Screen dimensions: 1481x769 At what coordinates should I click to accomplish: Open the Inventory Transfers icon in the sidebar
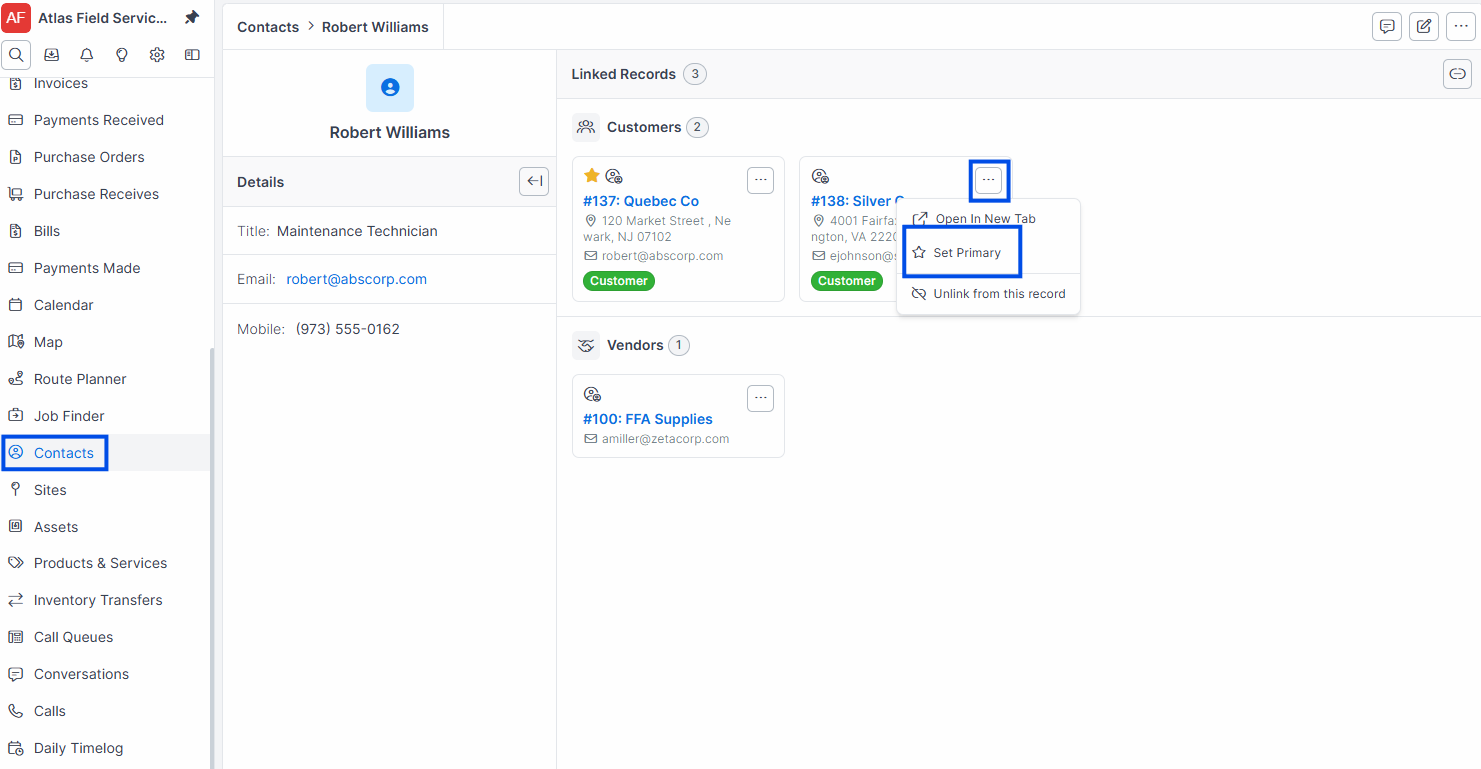(15, 600)
